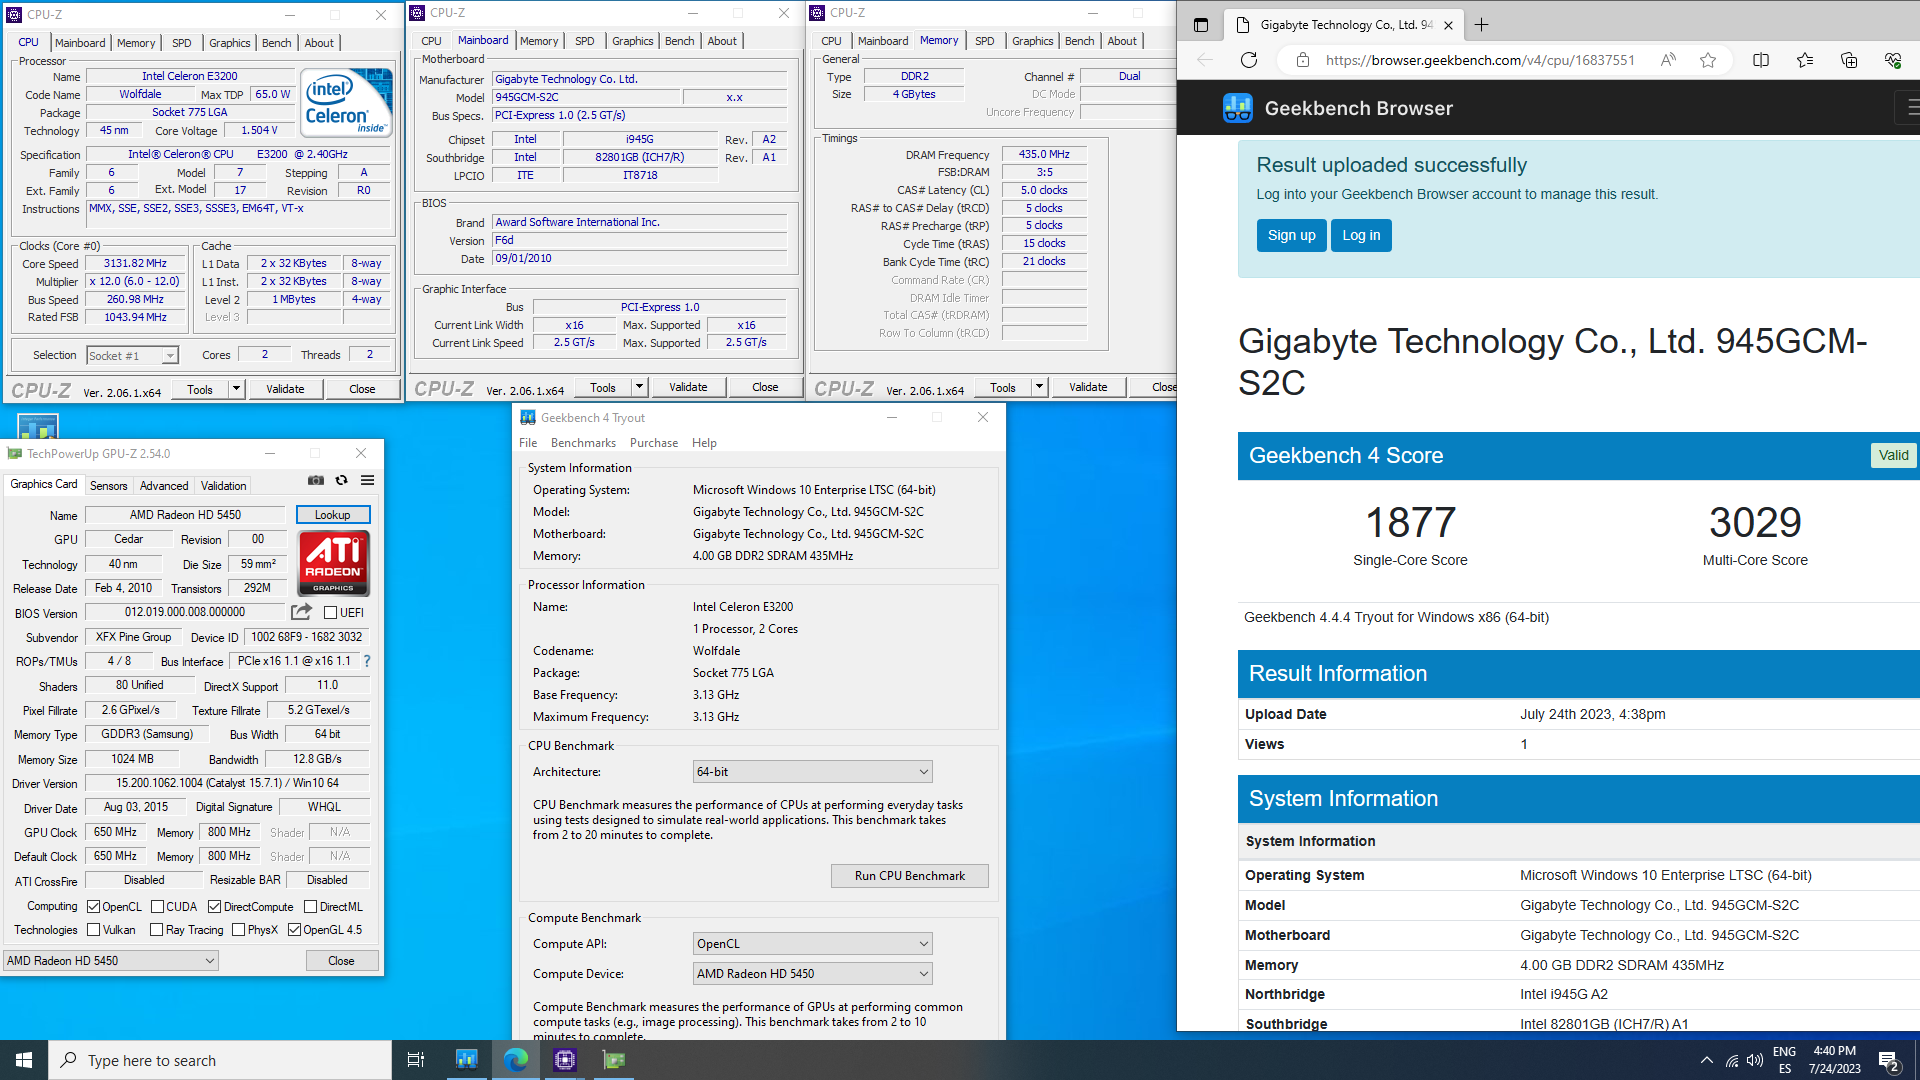The width and height of the screenshot is (1920, 1080).
Task: Toggle the OpenCL checkbox
Action: coord(94,907)
